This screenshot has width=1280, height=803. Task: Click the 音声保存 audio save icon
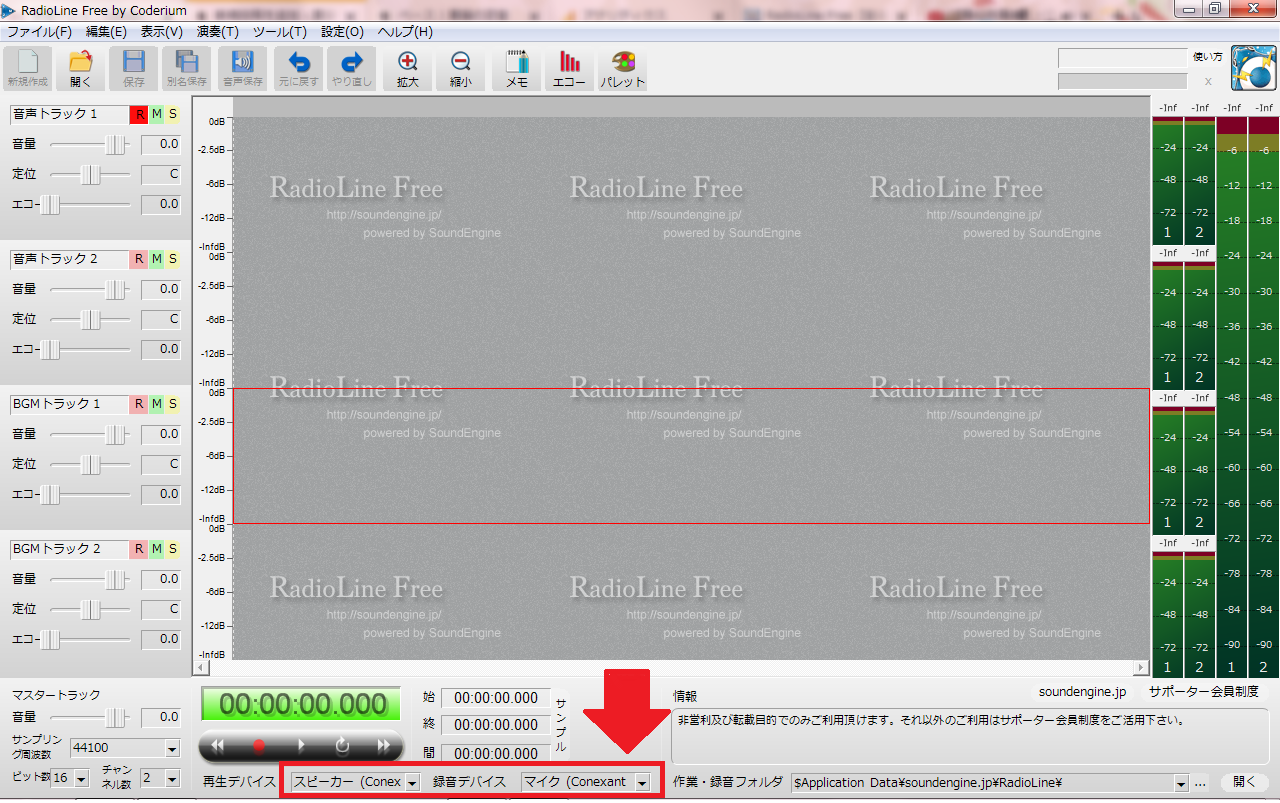[242, 68]
